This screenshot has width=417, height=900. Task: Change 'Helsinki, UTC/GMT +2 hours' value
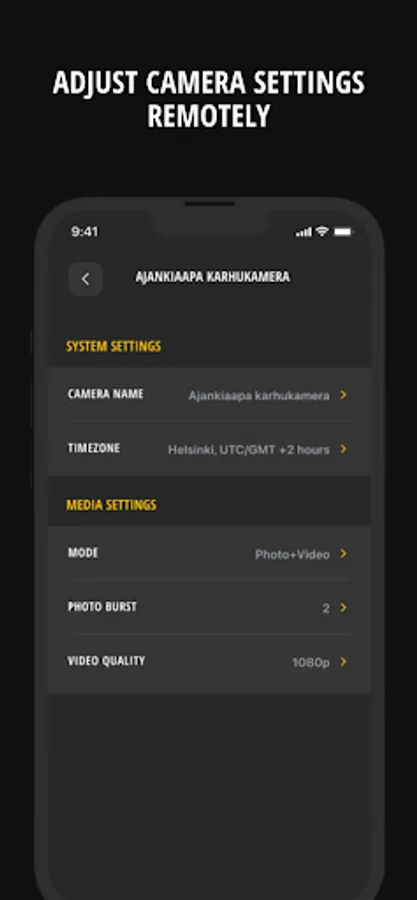[249, 449]
